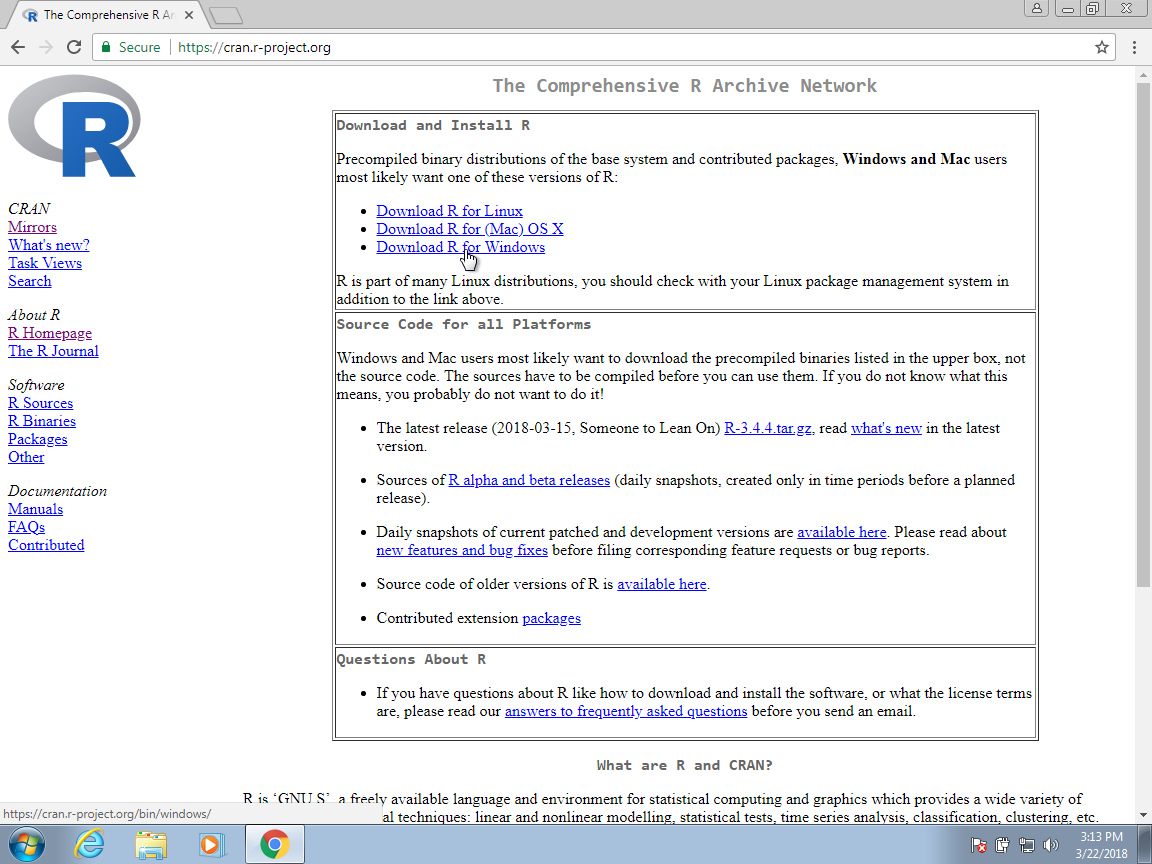Launch Internet Explorer from taskbar
1152x864 pixels.
90,845
